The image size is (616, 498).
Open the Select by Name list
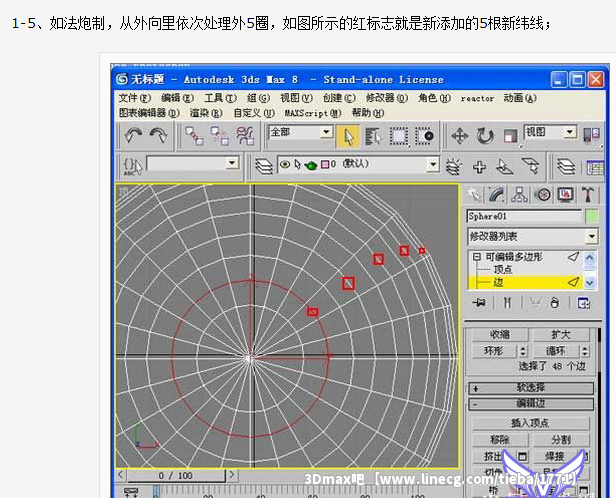(x=373, y=136)
